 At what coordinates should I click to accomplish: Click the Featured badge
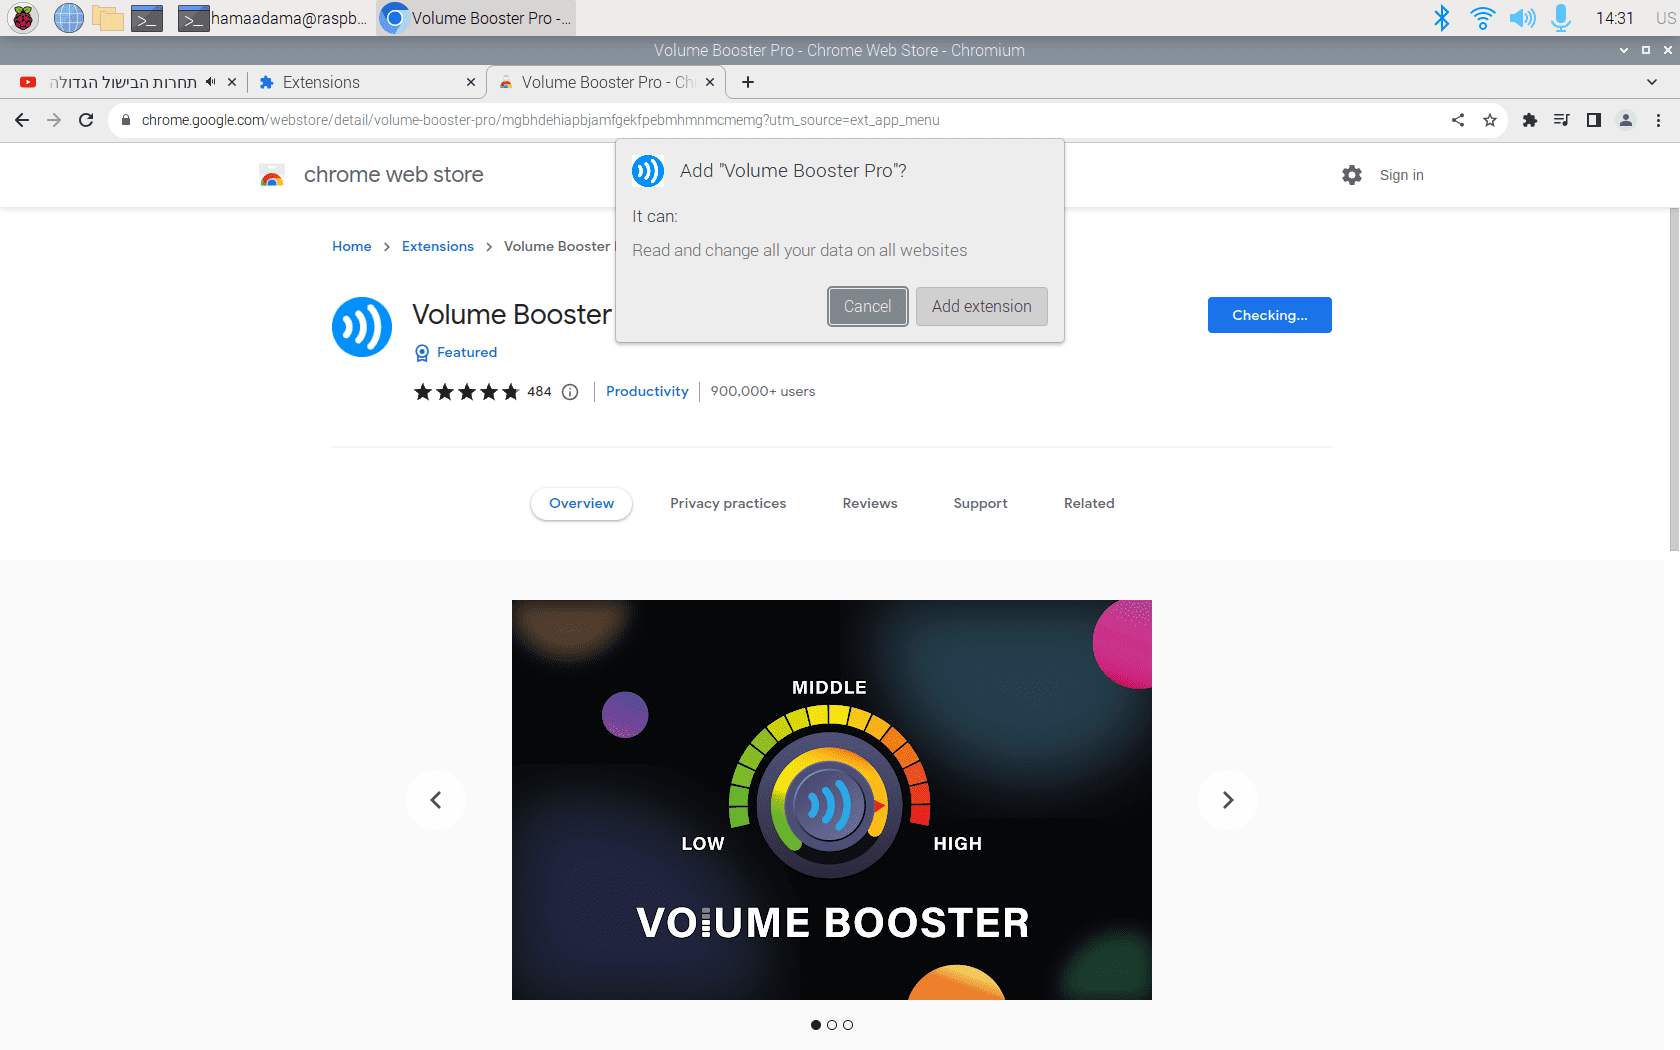pyautogui.click(x=456, y=352)
